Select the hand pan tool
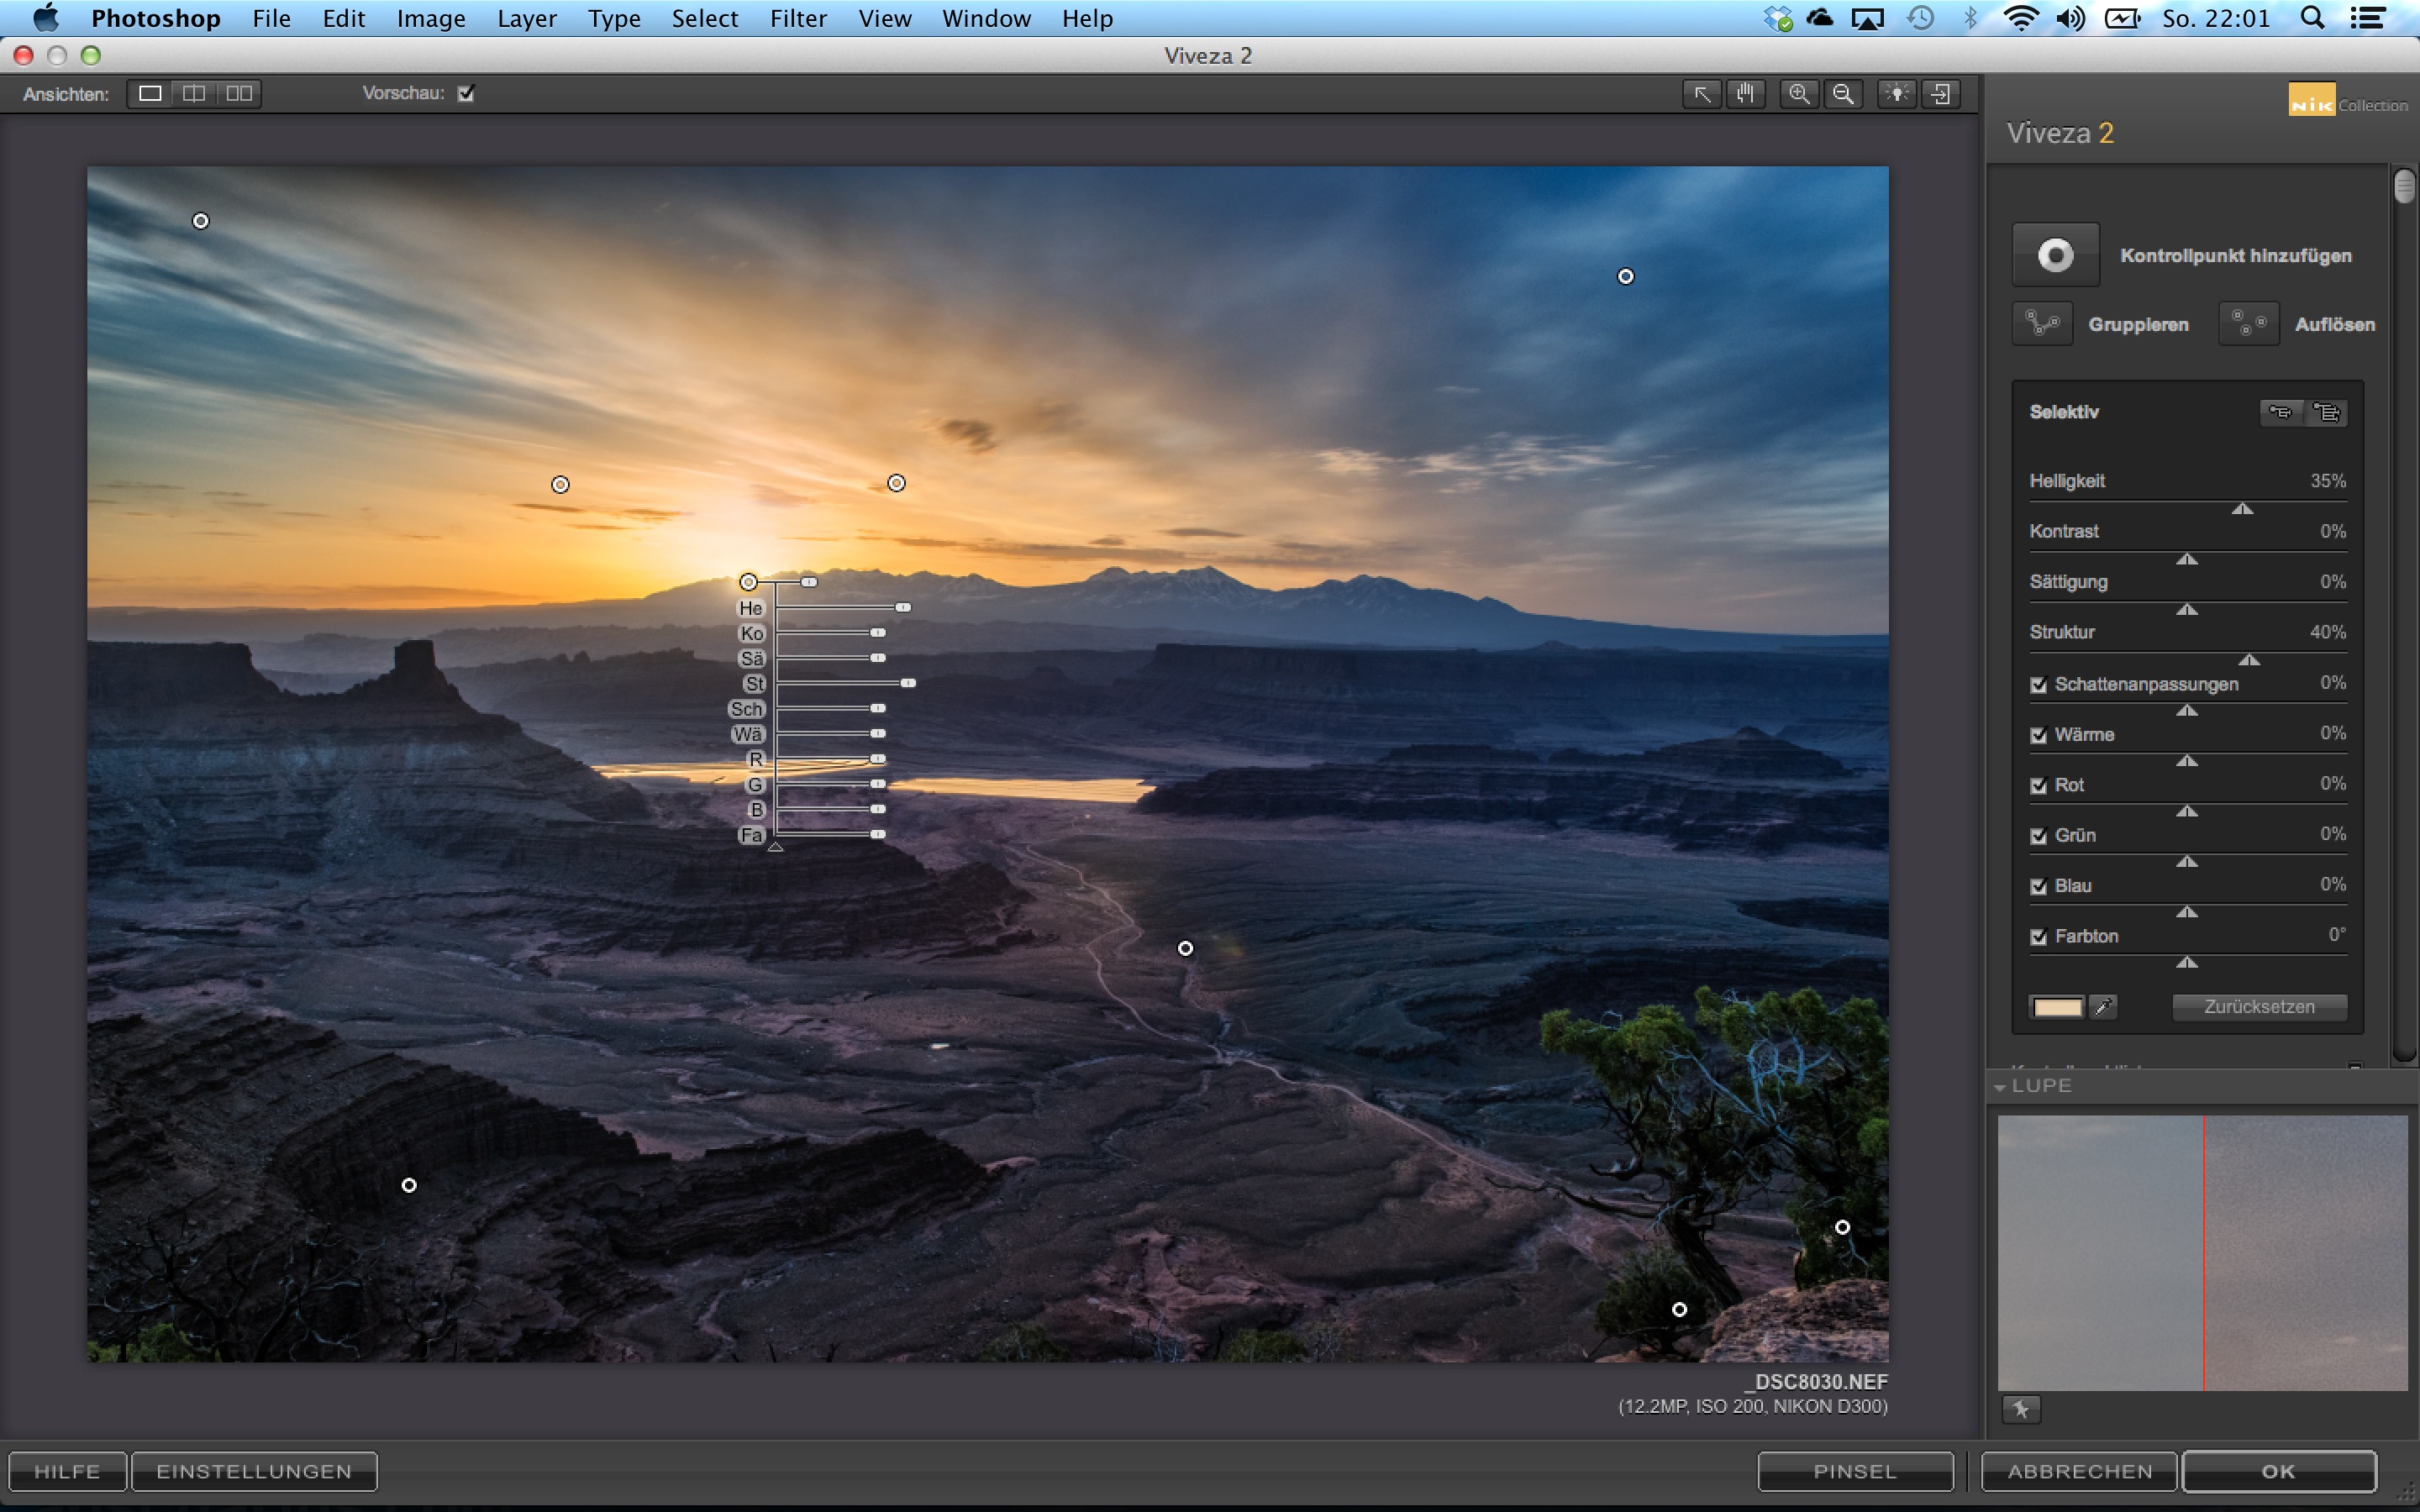 [x=1745, y=94]
